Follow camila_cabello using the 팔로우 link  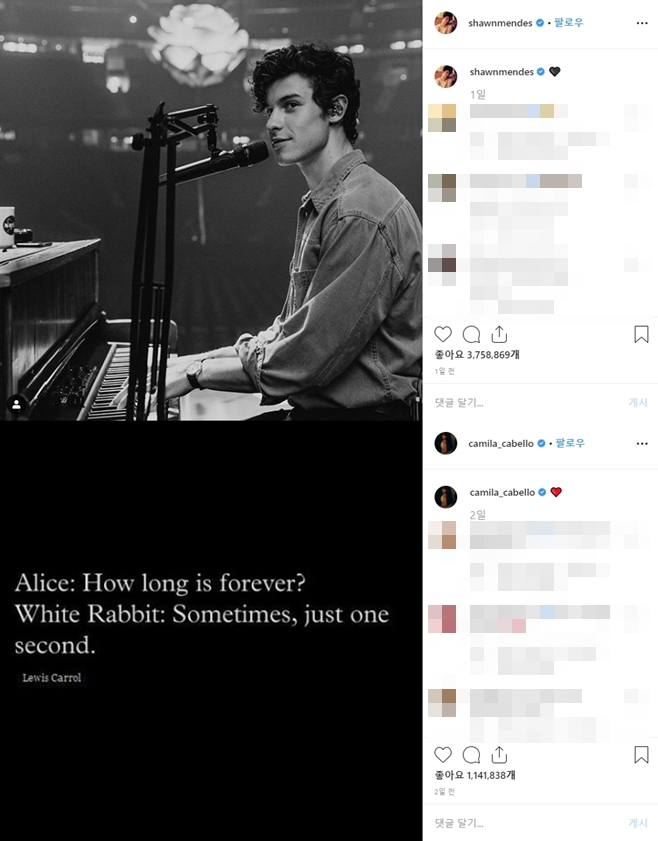tap(570, 443)
